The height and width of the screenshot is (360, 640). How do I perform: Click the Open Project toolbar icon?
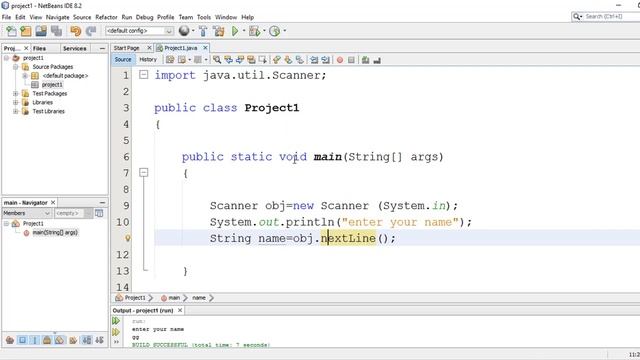pyautogui.click(x=41, y=31)
